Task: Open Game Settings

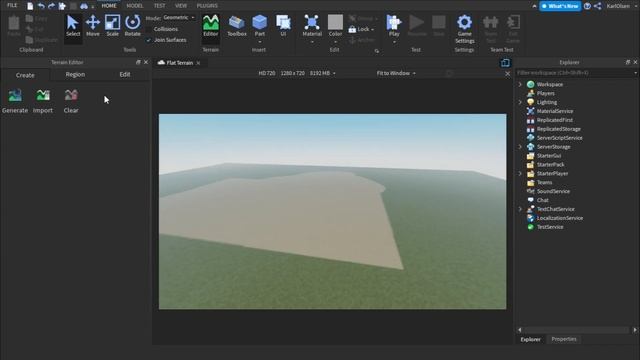Action: [464, 29]
